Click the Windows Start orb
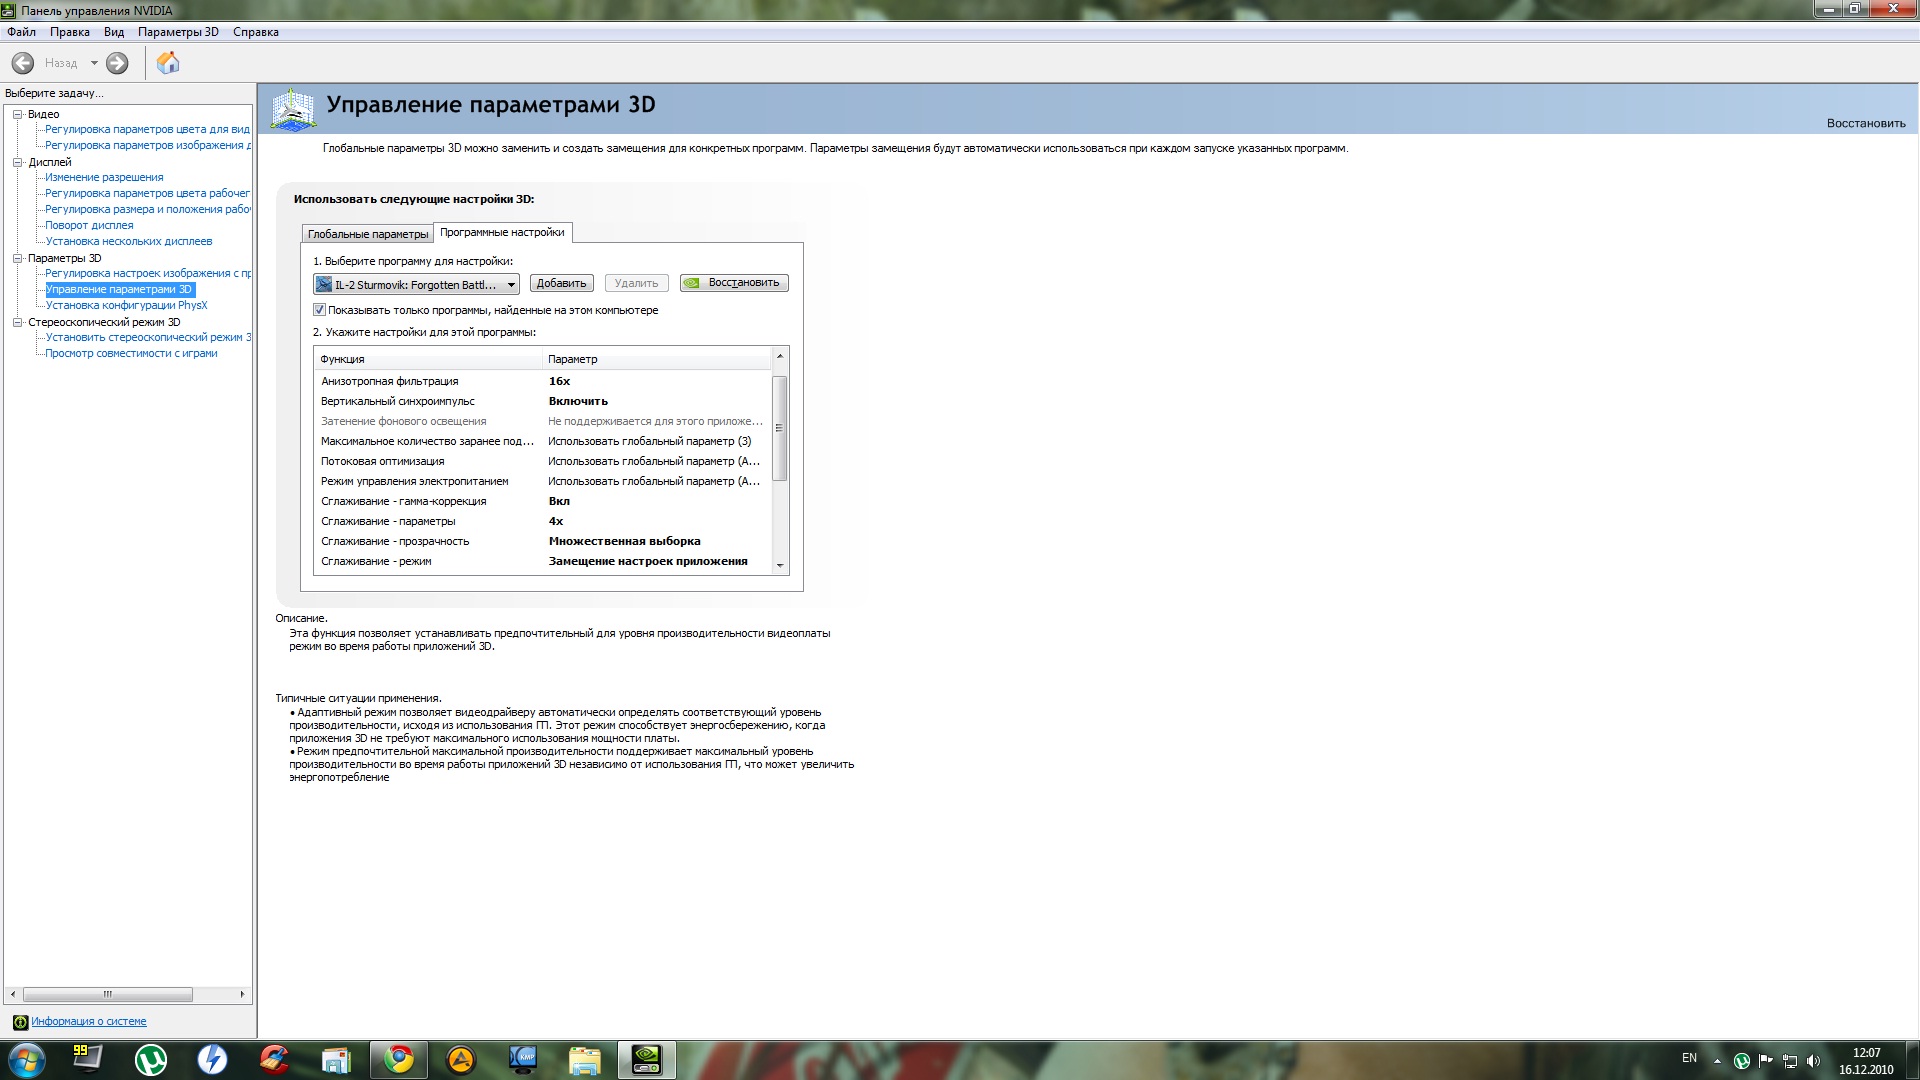The image size is (1920, 1080). (27, 1059)
